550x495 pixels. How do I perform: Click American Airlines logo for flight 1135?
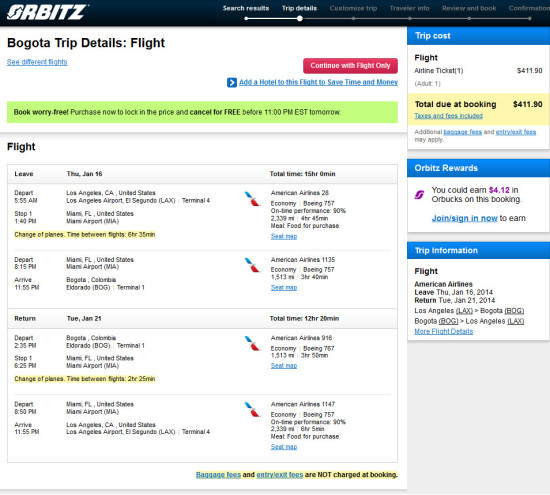coord(252,265)
